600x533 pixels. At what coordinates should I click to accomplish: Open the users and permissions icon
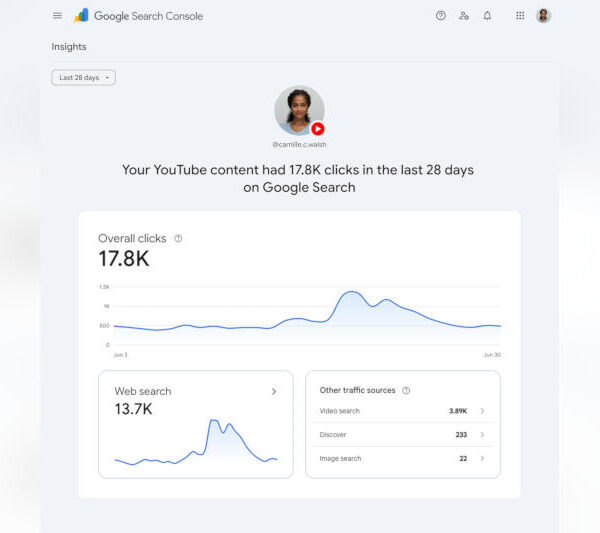point(464,16)
